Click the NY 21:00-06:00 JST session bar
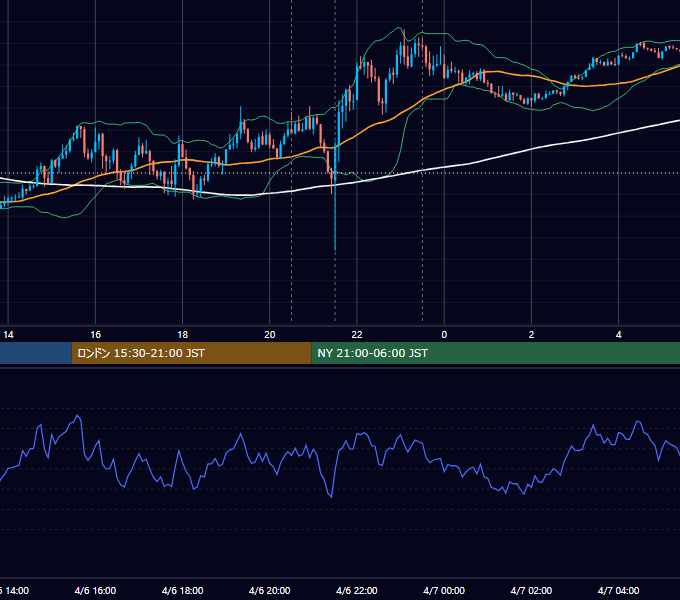The width and height of the screenshot is (680, 600). (x=496, y=353)
